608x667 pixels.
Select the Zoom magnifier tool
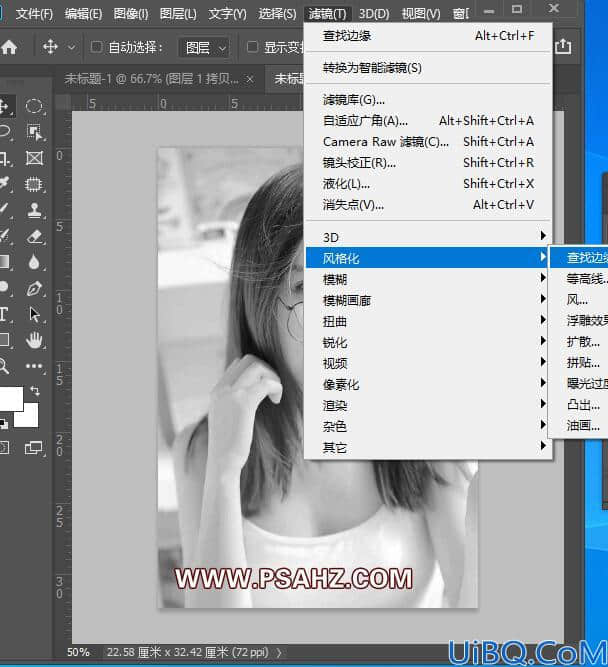(3, 366)
